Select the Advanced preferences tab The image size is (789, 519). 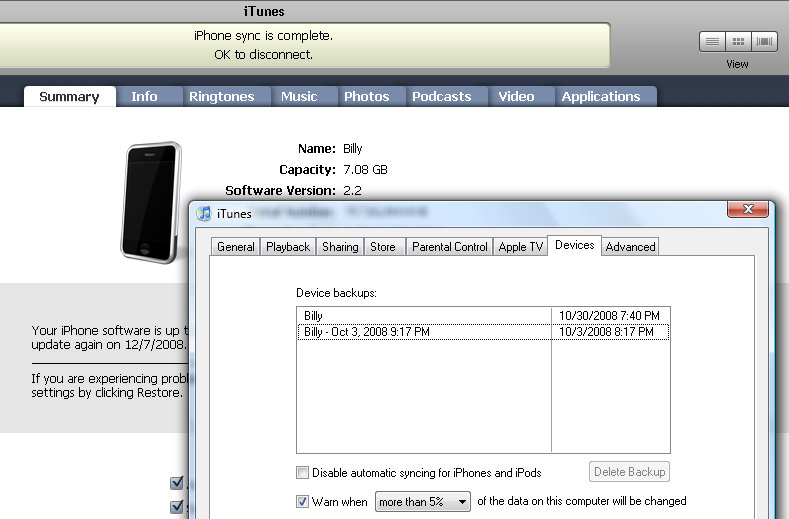click(x=630, y=247)
